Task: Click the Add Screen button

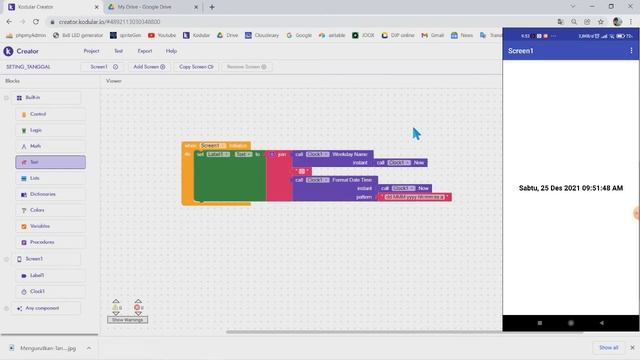Action: (149, 67)
